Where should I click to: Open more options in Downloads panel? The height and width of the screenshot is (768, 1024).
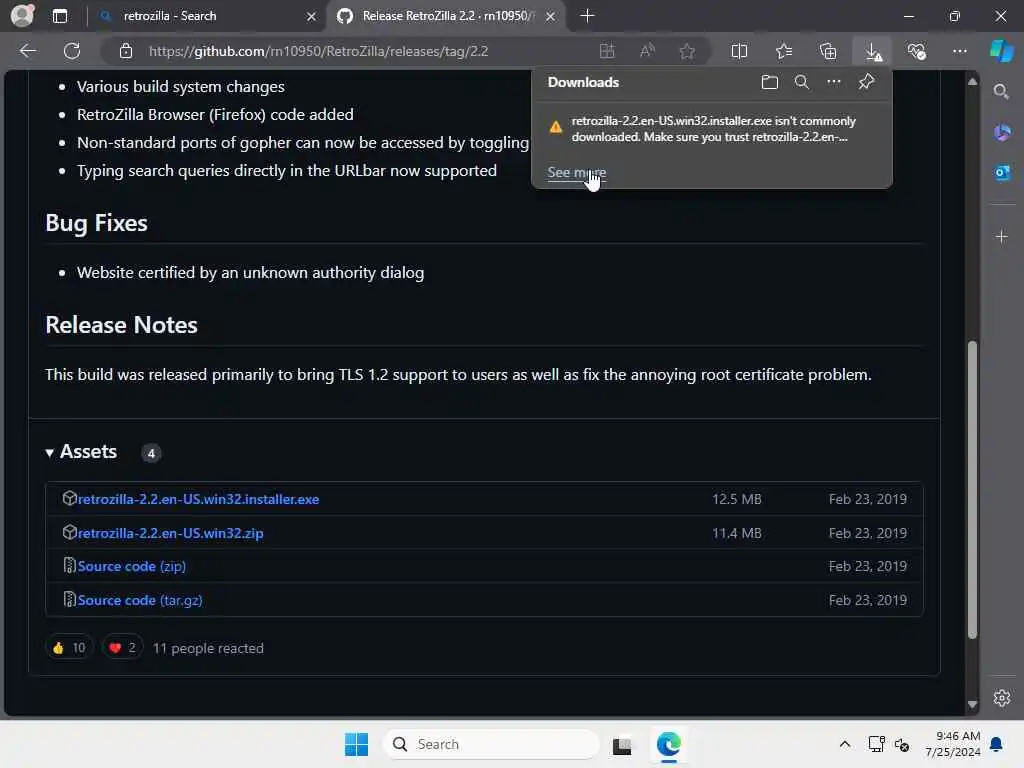(834, 82)
